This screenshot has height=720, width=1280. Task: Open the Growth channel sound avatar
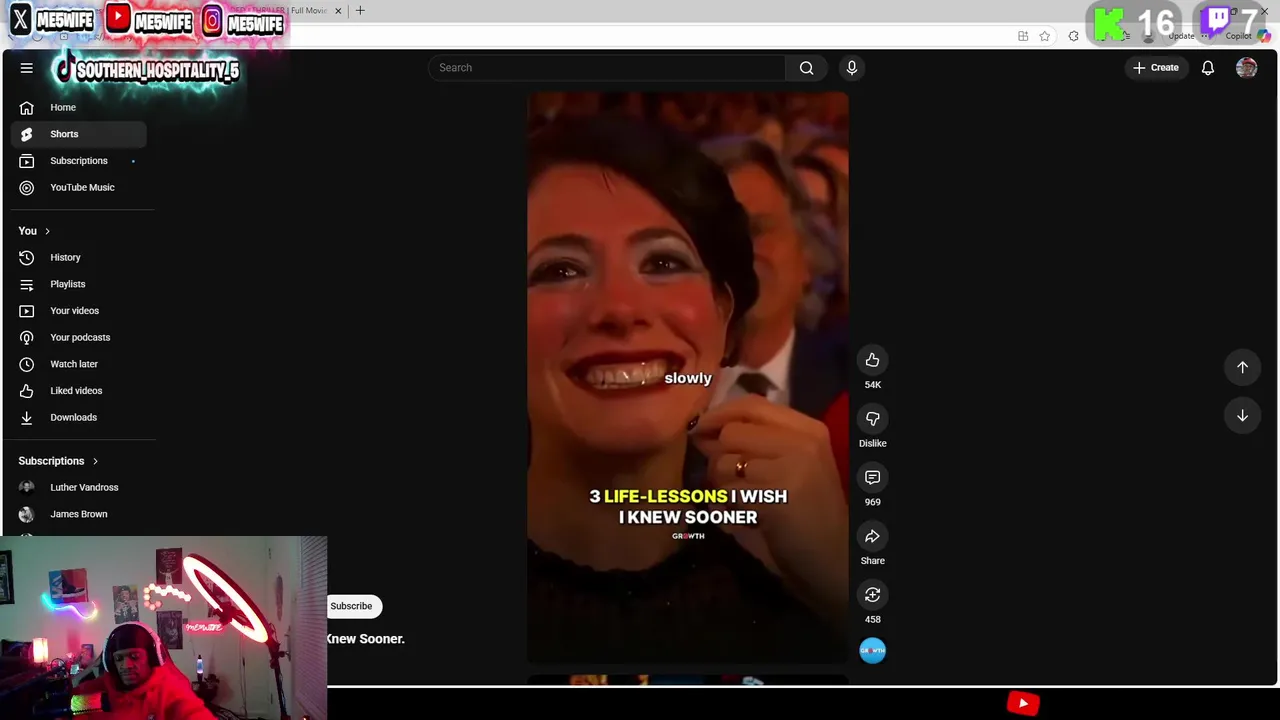tap(873, 651)
